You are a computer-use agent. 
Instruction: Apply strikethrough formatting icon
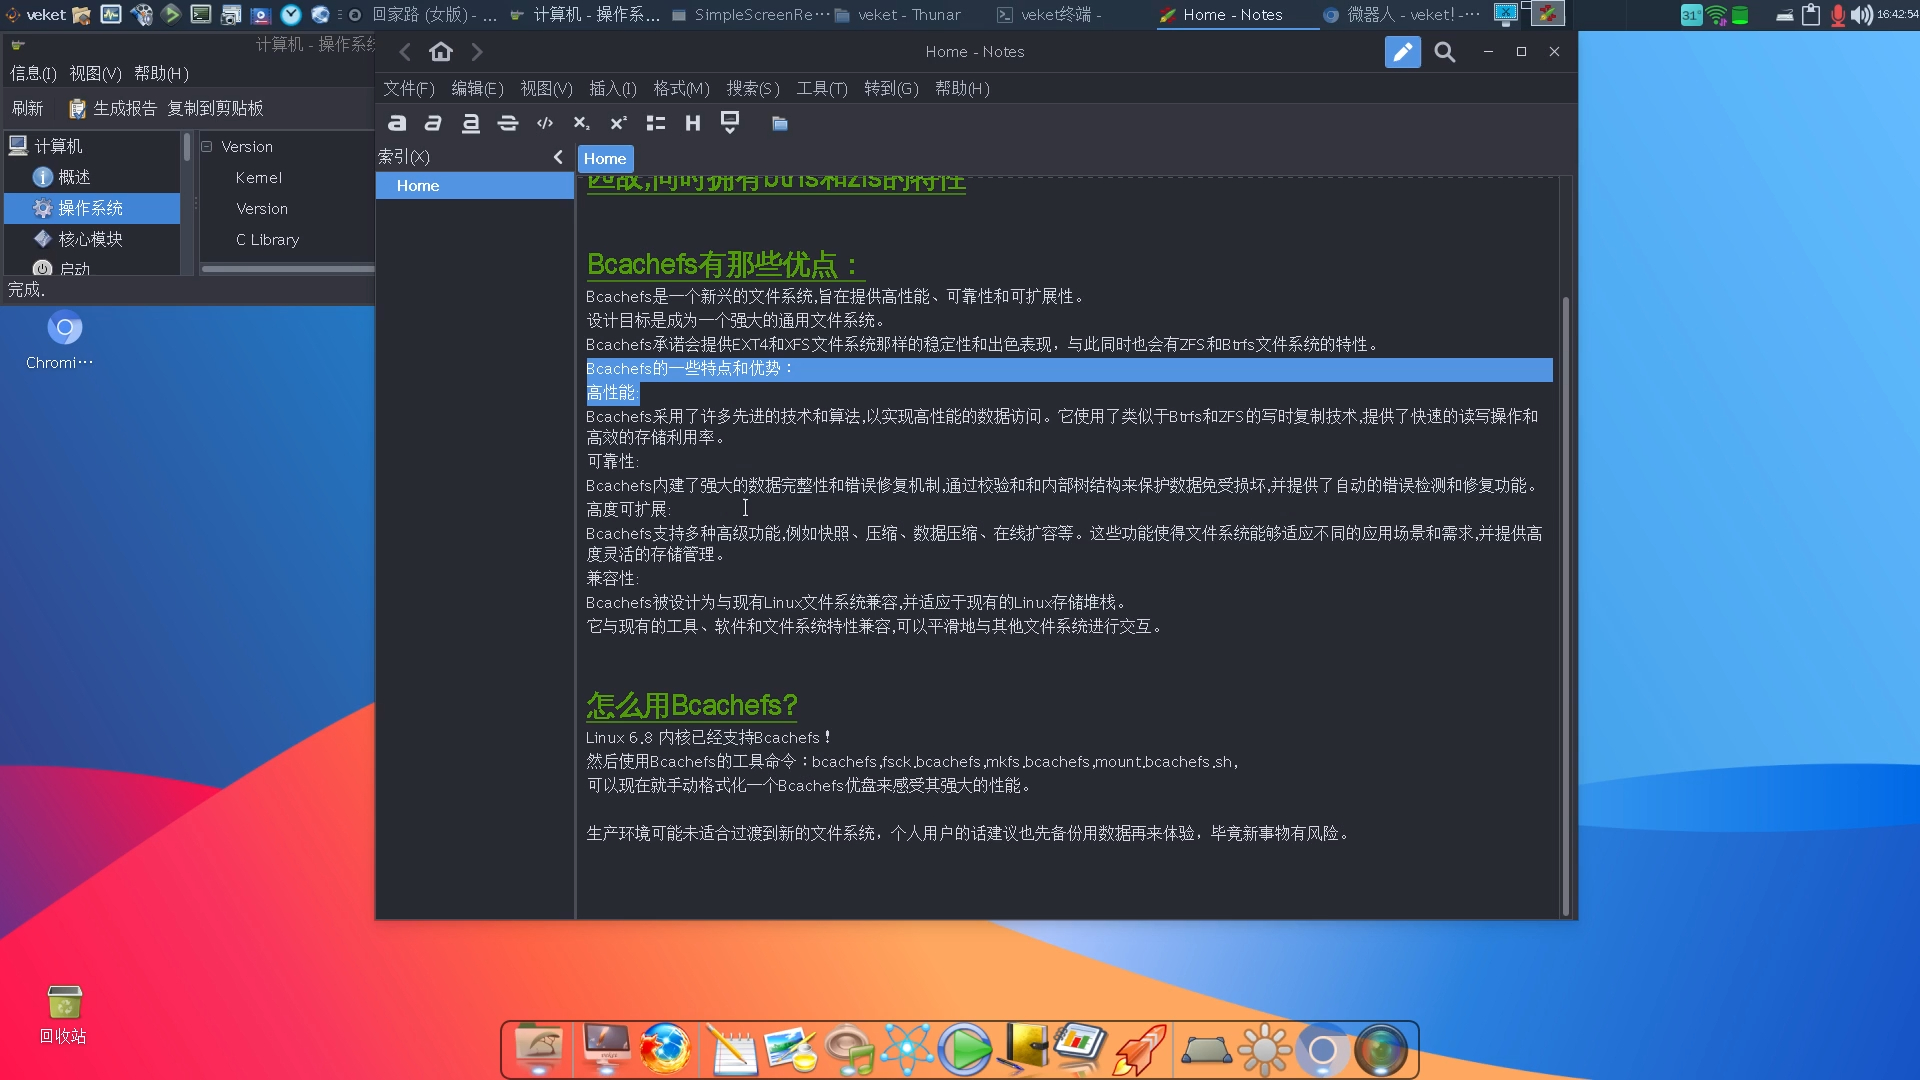pos(507,123)
